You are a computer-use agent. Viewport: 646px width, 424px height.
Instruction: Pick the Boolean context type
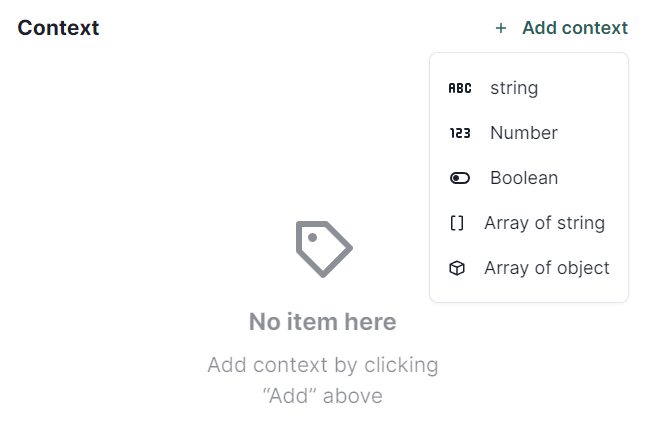(x=523, y=178)
